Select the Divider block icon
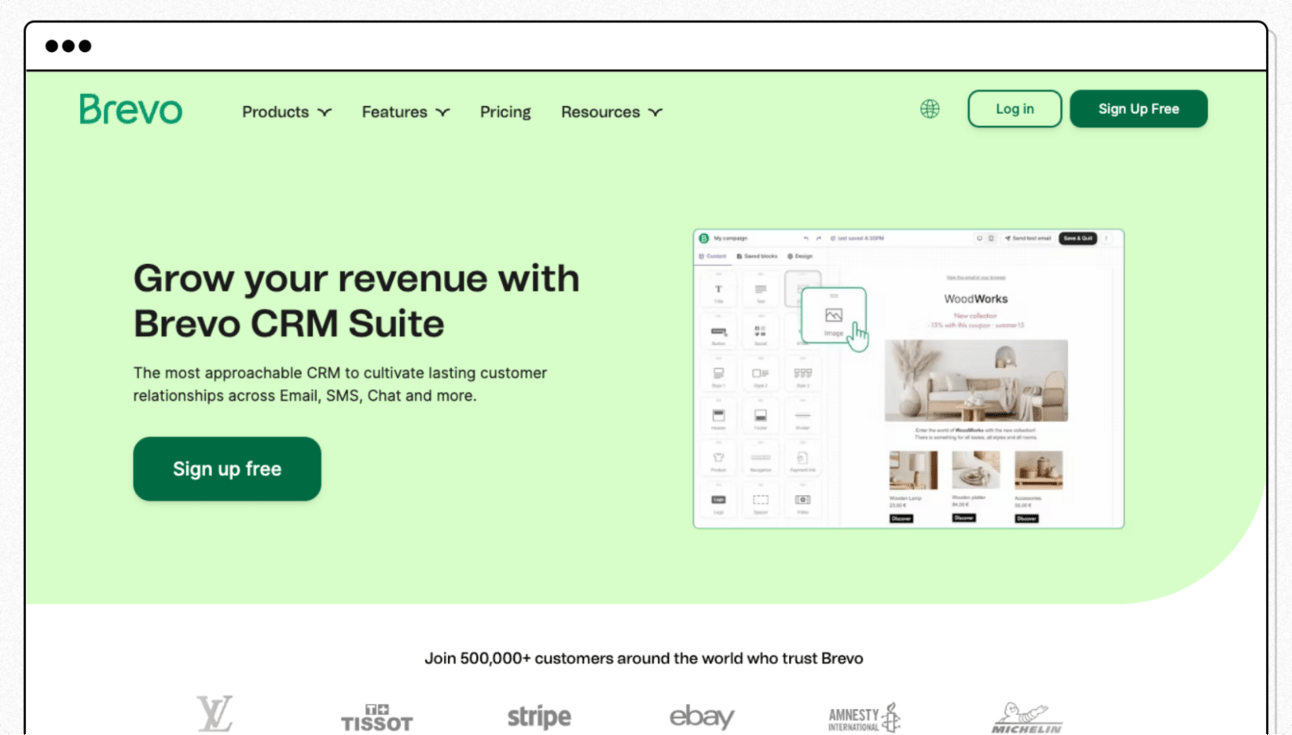The image size is (1292, 735). pos(802,417)
